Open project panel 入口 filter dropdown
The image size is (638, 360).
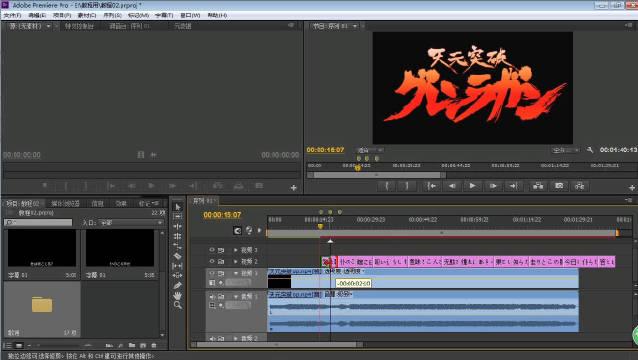pyautogui.click(x=131, y=223)
